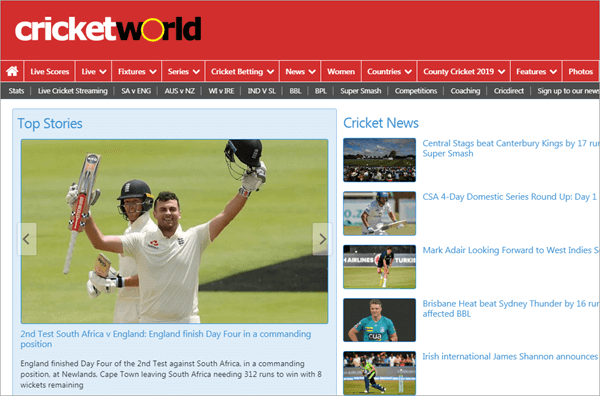600x396 pixels.
Task: Open Super Smash sub navigation link
Action: [x=361, y=91]
